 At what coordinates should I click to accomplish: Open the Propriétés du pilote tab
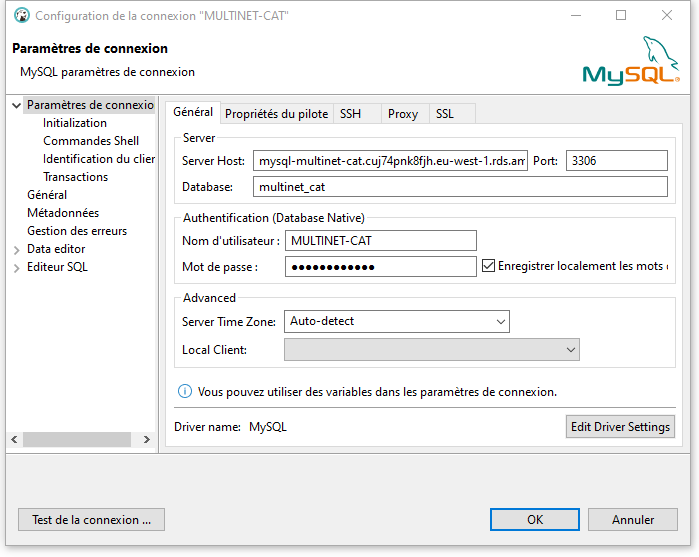(276, 114)
